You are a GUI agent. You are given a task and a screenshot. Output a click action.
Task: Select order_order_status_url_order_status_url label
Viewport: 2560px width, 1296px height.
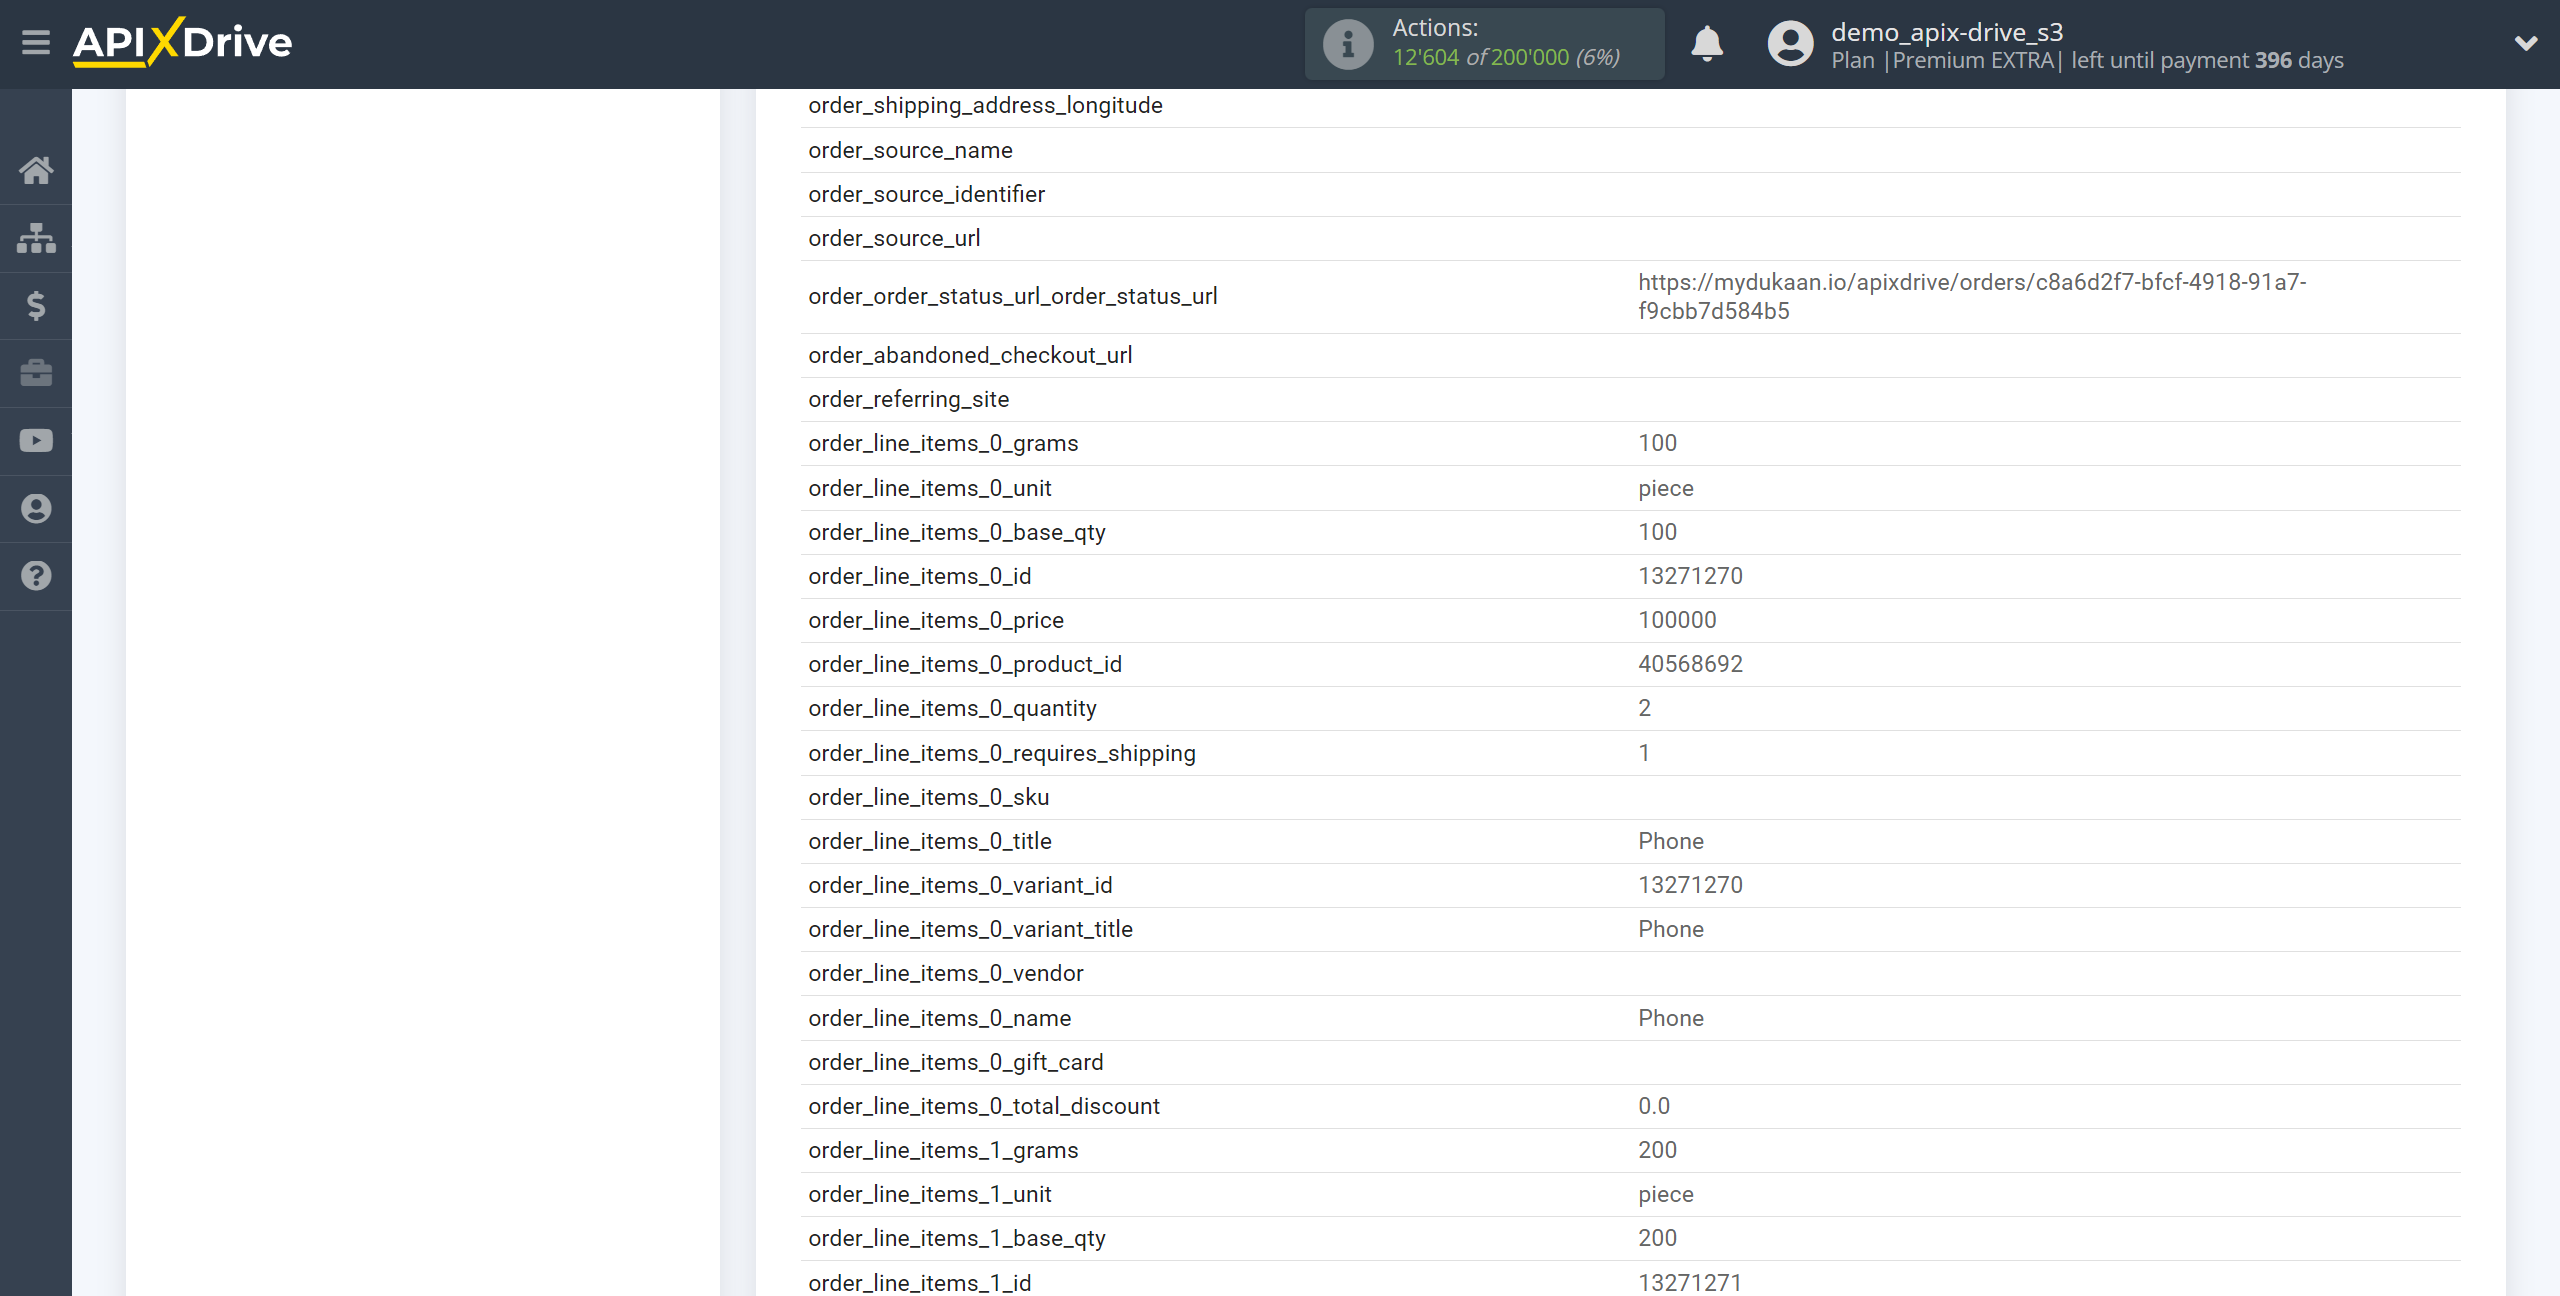click(1012, 296)
